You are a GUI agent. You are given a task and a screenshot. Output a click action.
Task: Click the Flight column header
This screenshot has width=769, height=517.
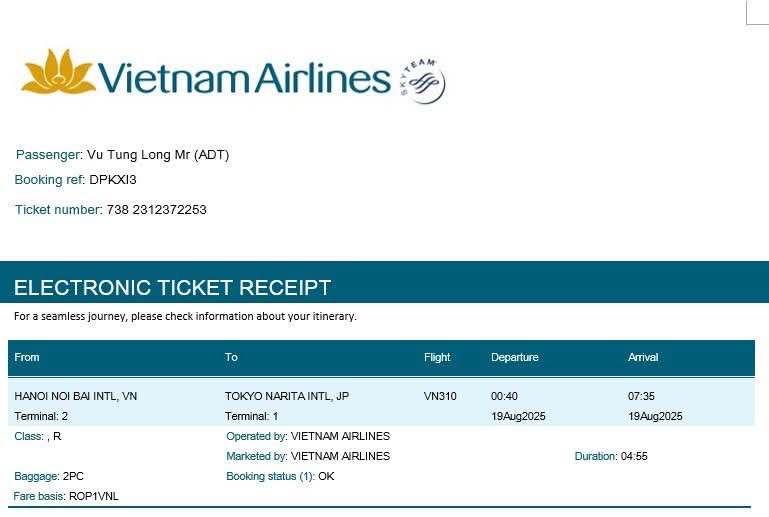coord(437,357)
